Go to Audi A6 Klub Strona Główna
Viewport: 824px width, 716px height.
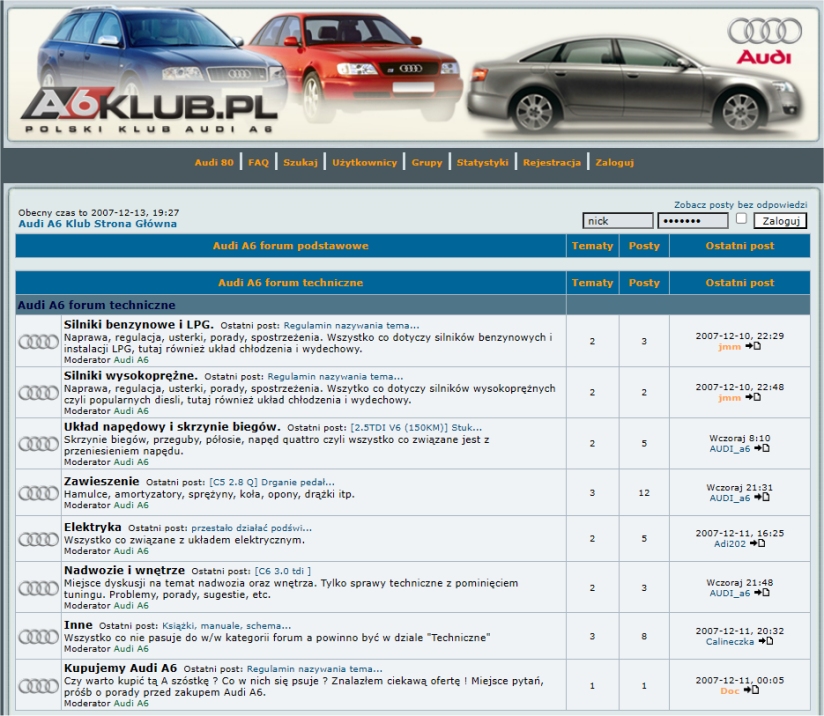(98, 223)
